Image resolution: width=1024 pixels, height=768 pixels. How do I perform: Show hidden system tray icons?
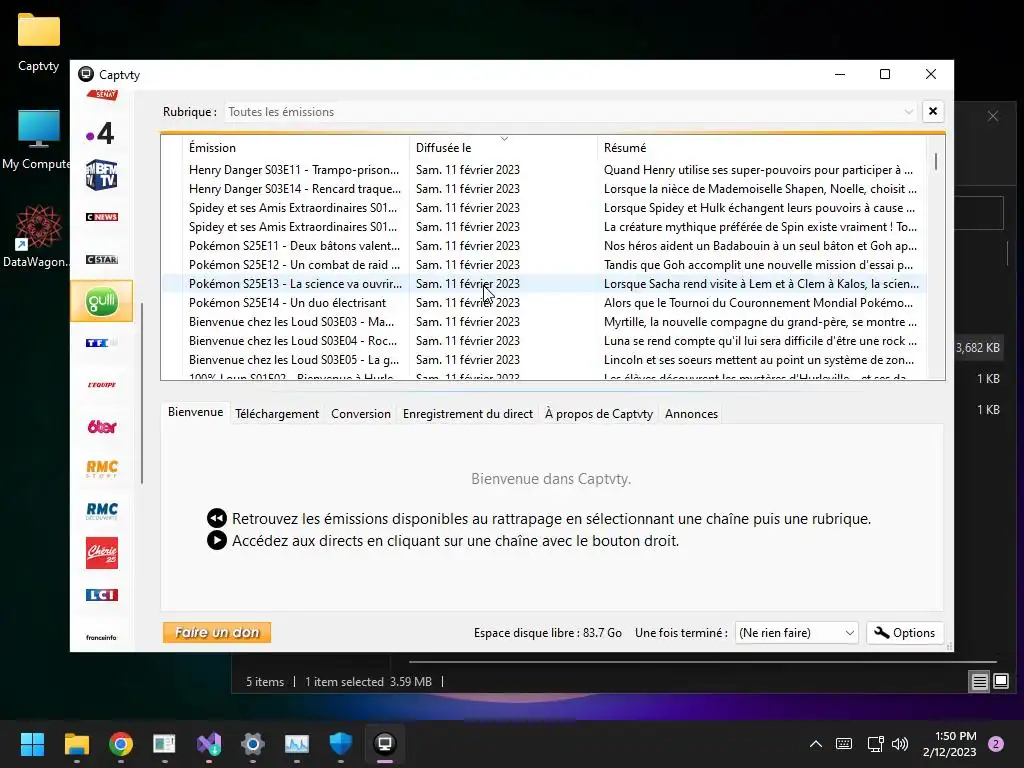tap(816, 744)
